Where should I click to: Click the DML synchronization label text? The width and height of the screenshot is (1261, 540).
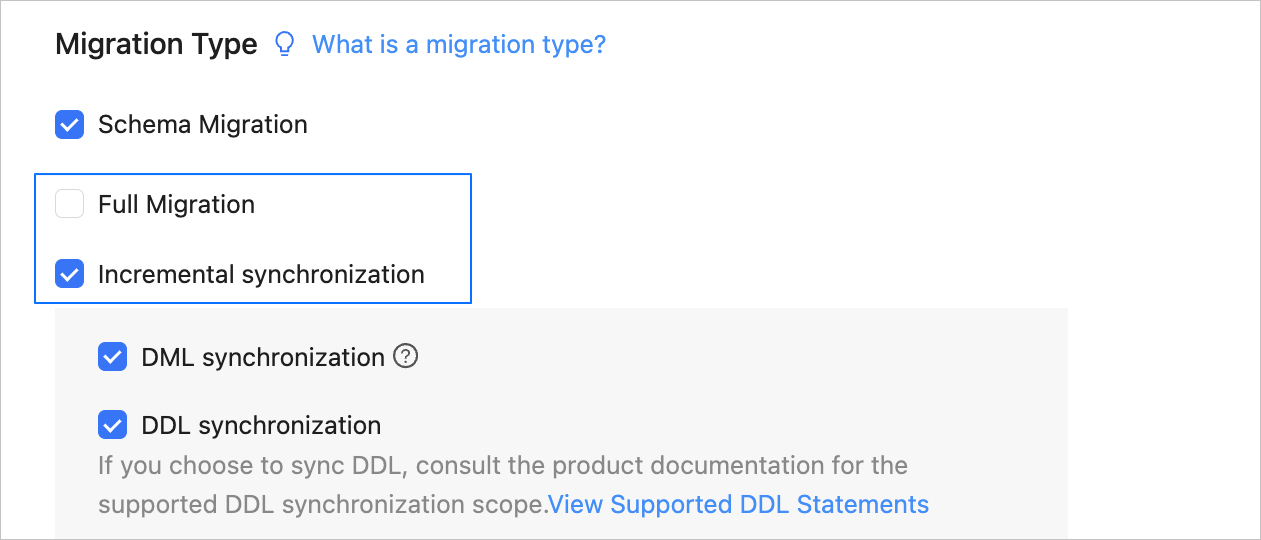click(x=263, y=357)
